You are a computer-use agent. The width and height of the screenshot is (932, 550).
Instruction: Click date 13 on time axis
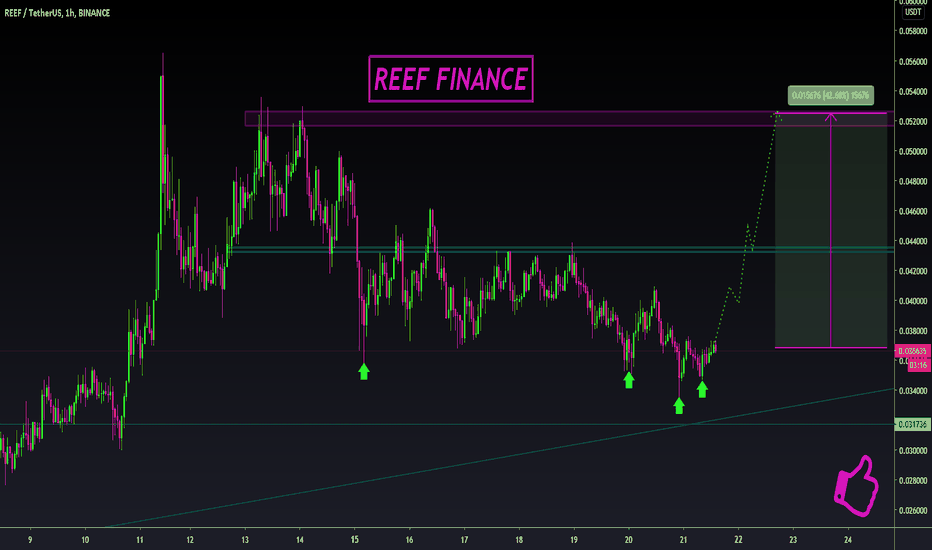[x=245, y=540]
